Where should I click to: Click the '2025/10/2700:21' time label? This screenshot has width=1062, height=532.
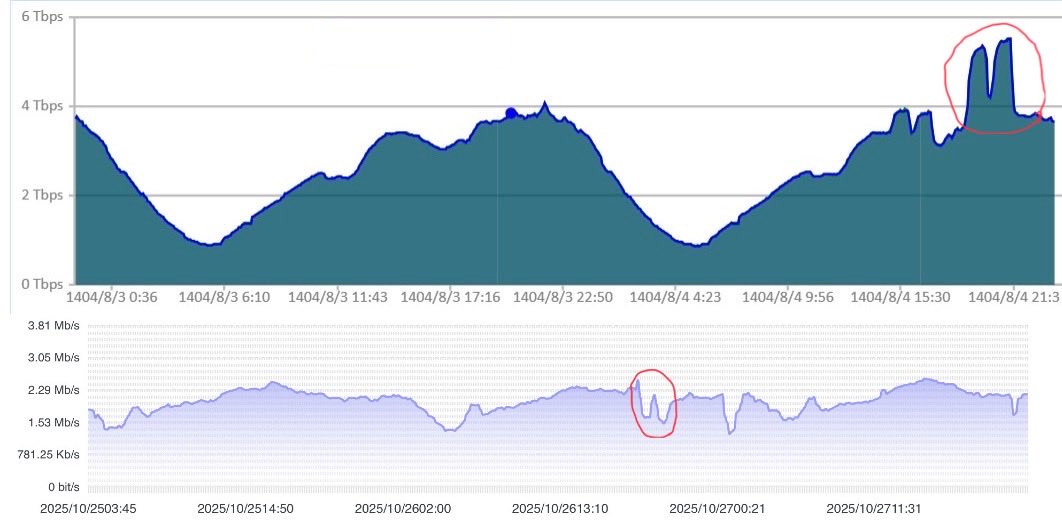(717, 508)
